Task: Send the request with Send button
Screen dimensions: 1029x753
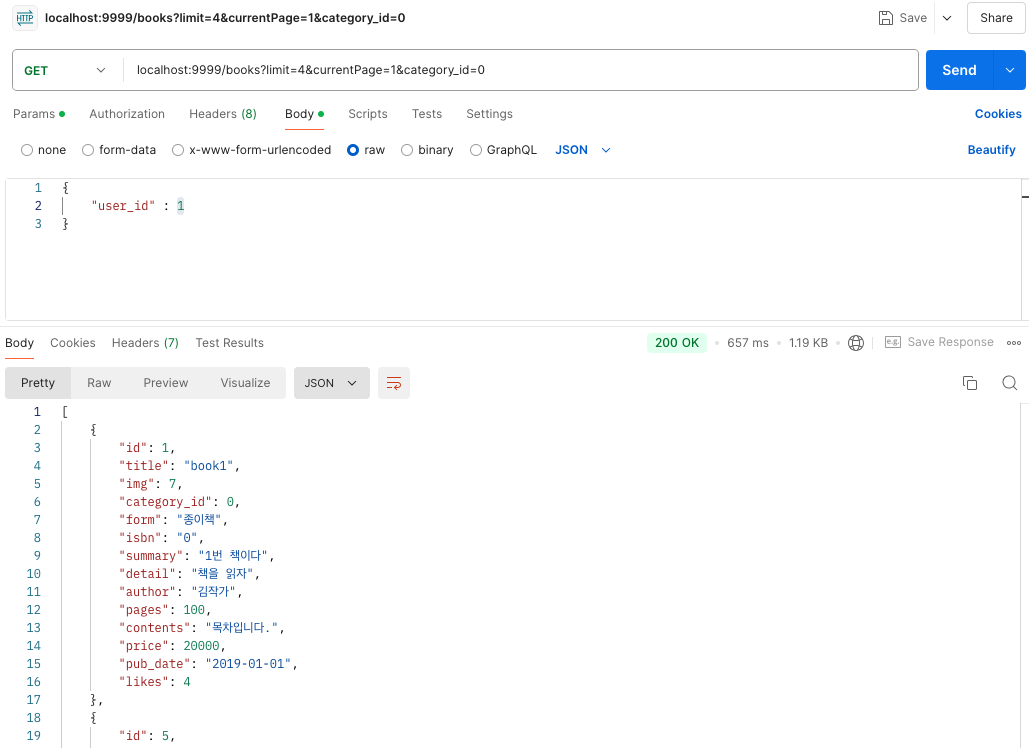Action: pos(959,70)
